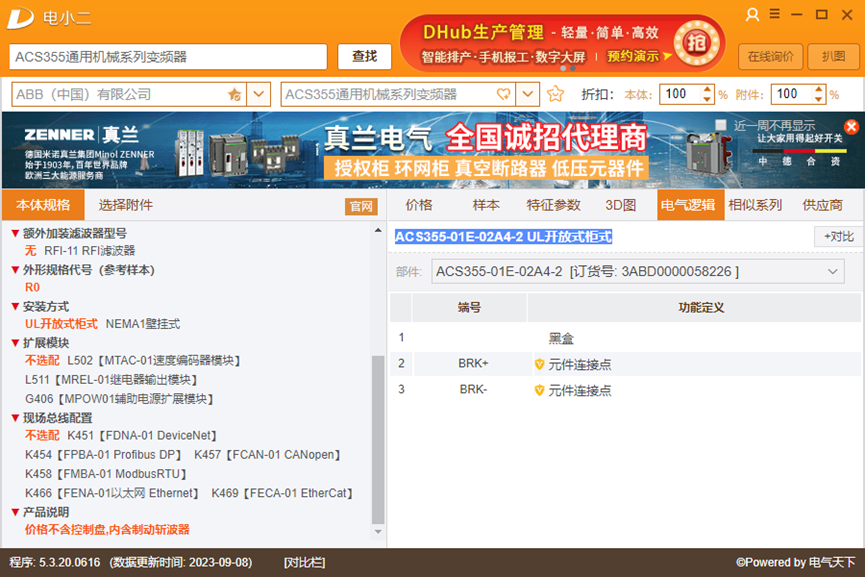Click the 抢 badge in DHub banner

(696, 42)
